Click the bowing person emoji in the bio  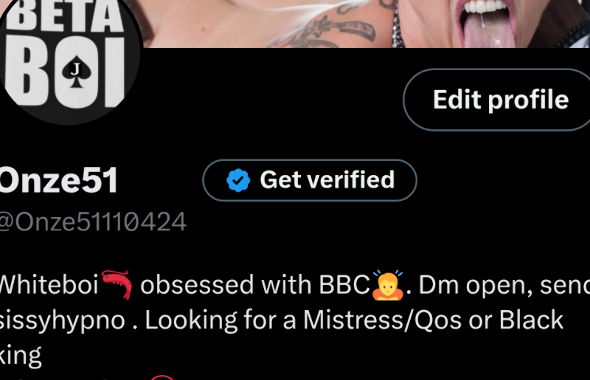tap(388, 285)
